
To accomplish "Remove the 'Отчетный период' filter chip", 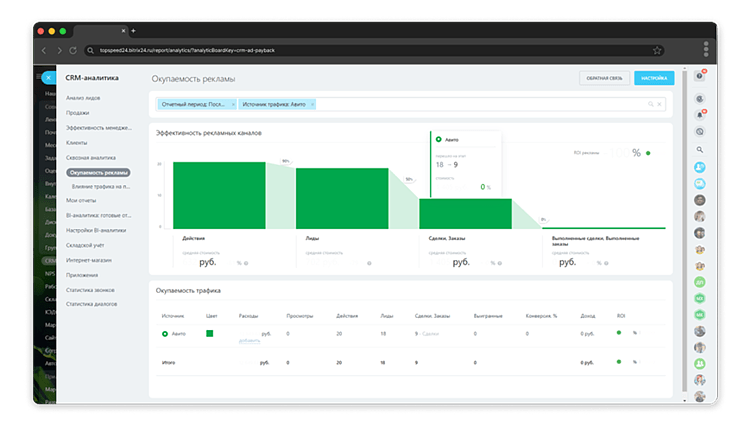I will coord(233,104).
